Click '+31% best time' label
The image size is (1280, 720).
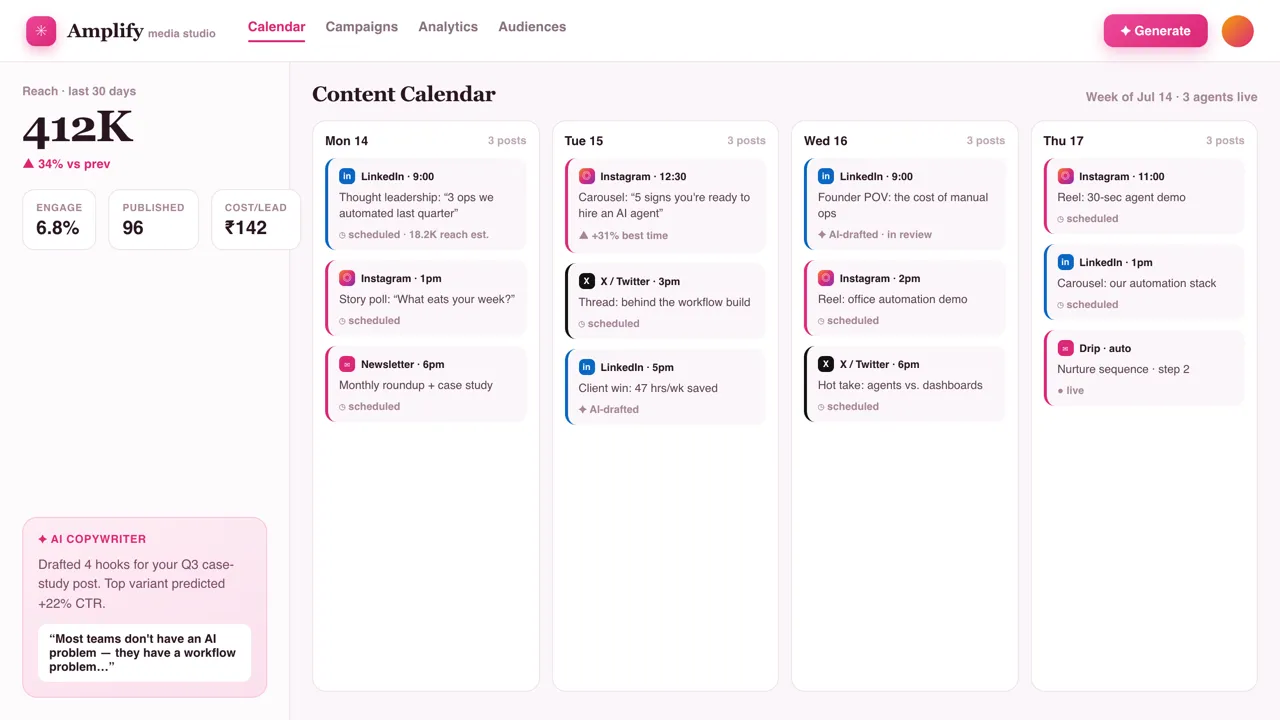click(x=623, y=236)
